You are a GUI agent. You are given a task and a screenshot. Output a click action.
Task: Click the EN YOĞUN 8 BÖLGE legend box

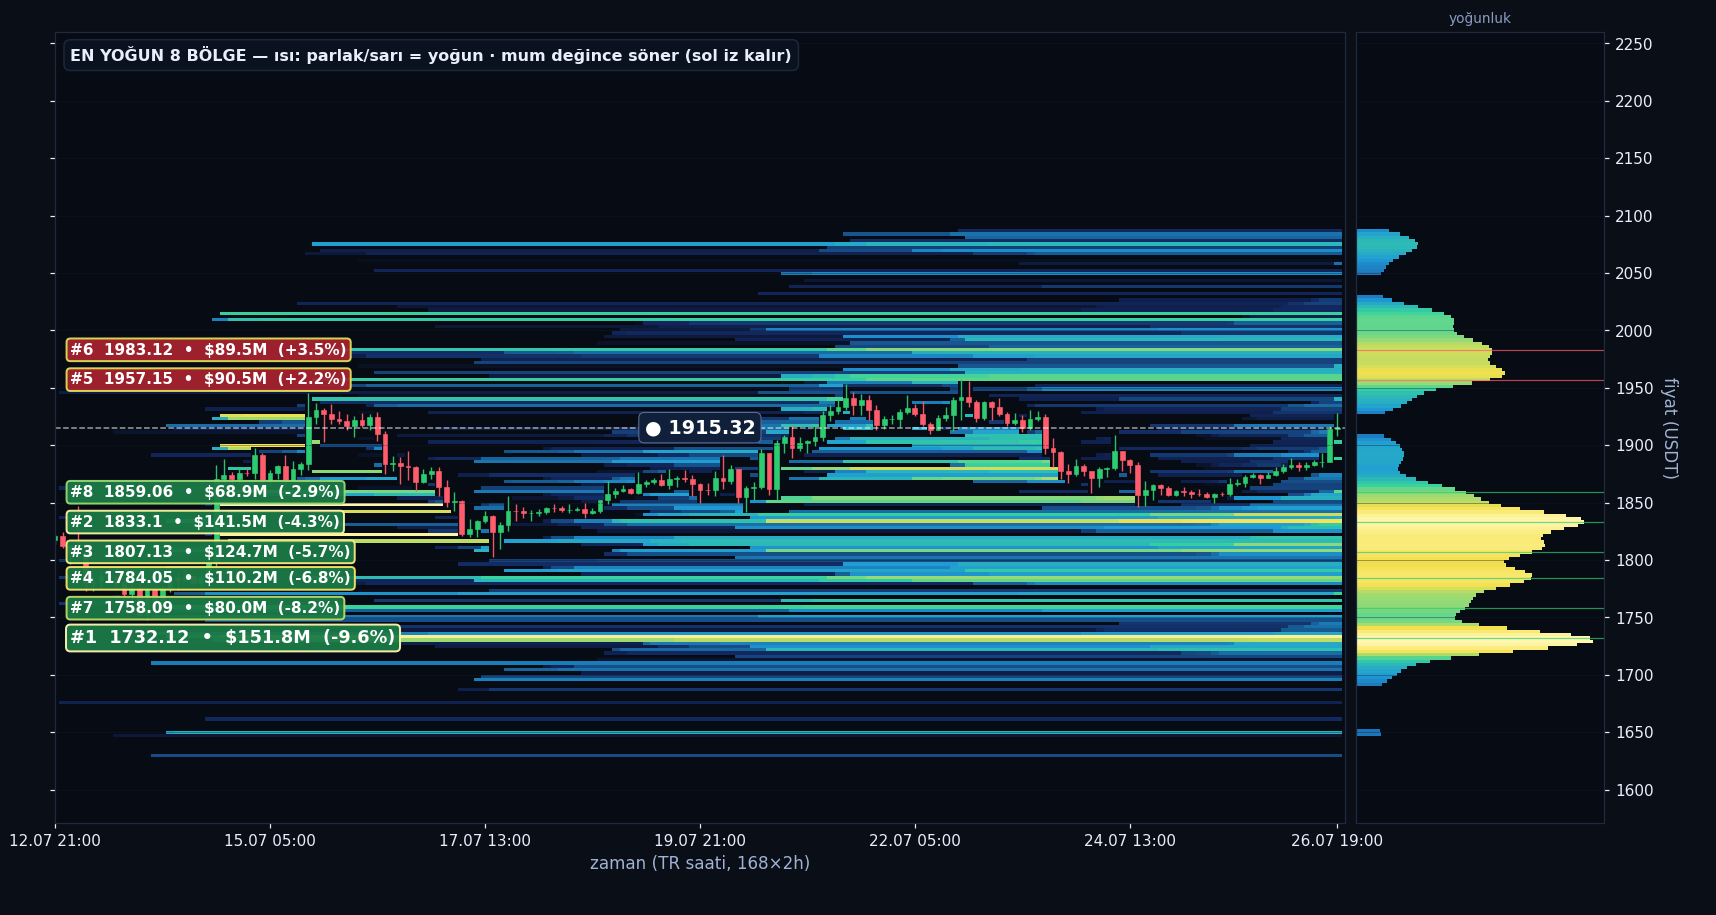tap(431, 55)
